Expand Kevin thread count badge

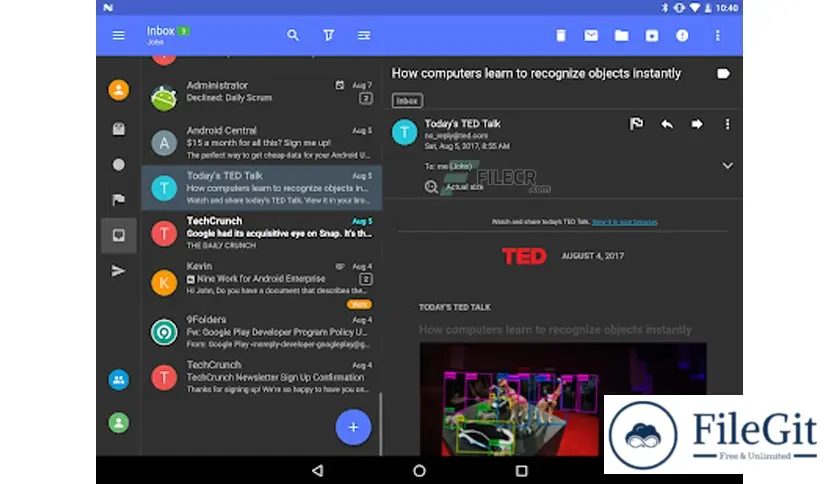(x=365, y=279)
